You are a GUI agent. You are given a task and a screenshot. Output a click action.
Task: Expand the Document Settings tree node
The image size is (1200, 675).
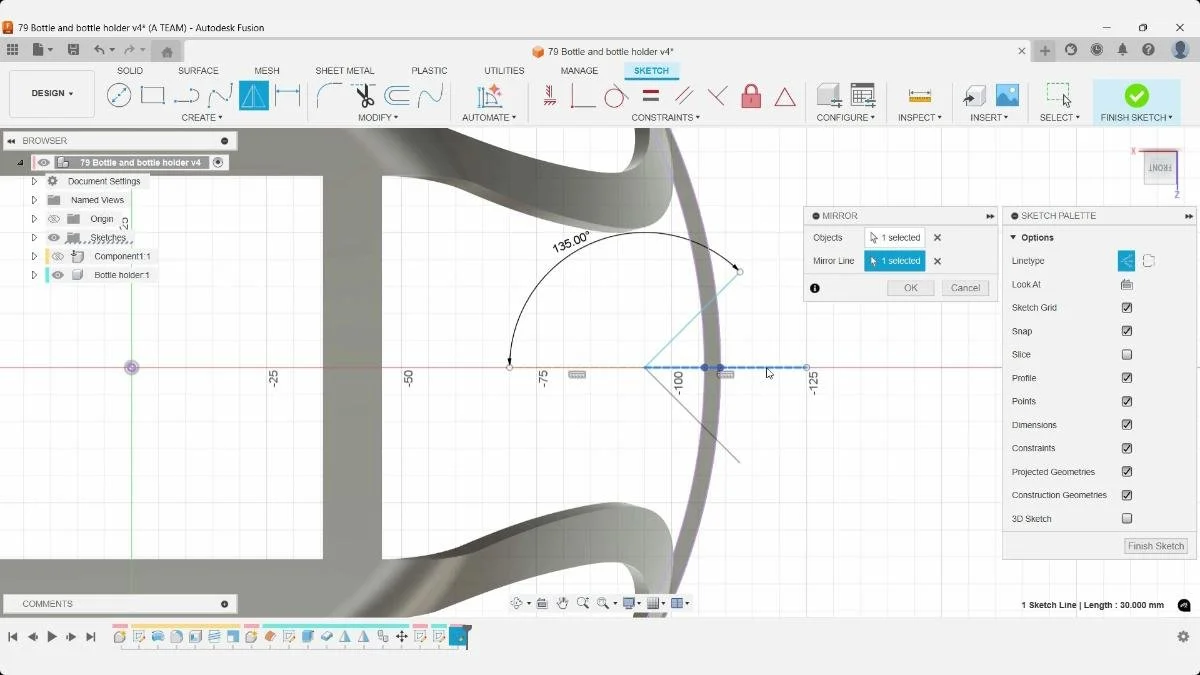click(34, 181)
